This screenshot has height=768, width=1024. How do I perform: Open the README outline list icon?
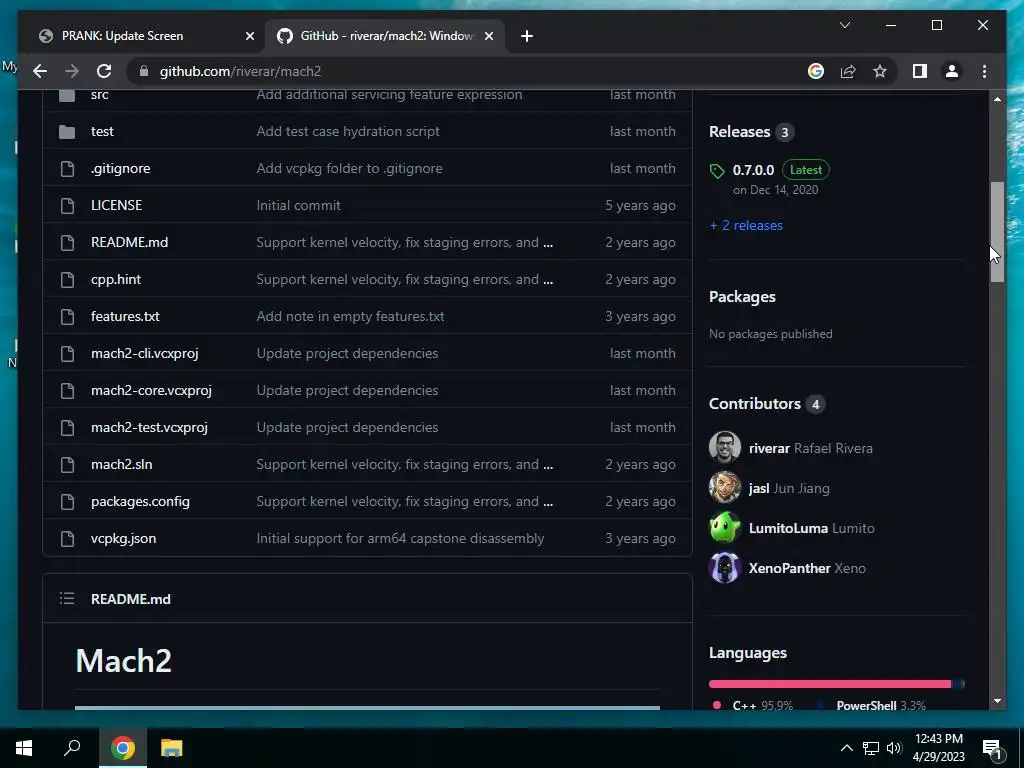67,598
